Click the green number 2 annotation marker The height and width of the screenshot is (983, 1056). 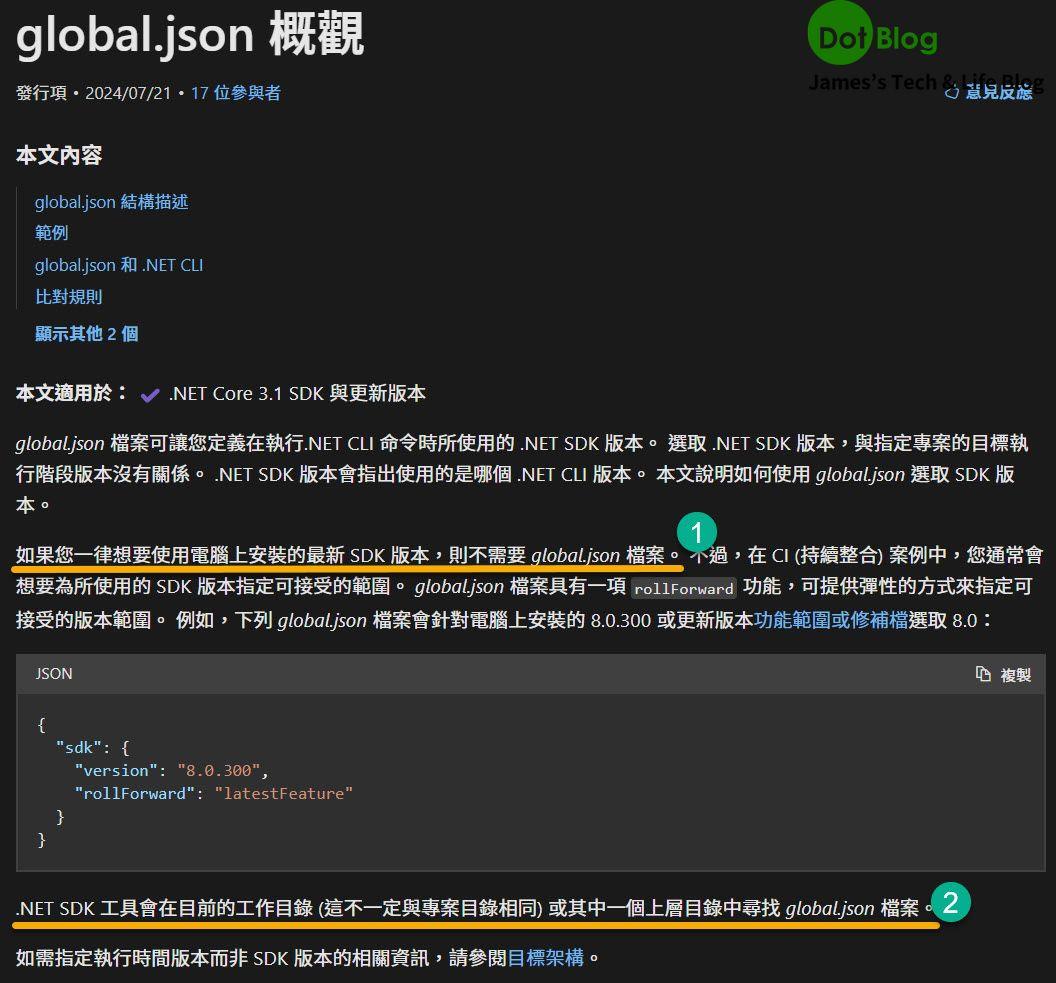(x=950, y=904)
